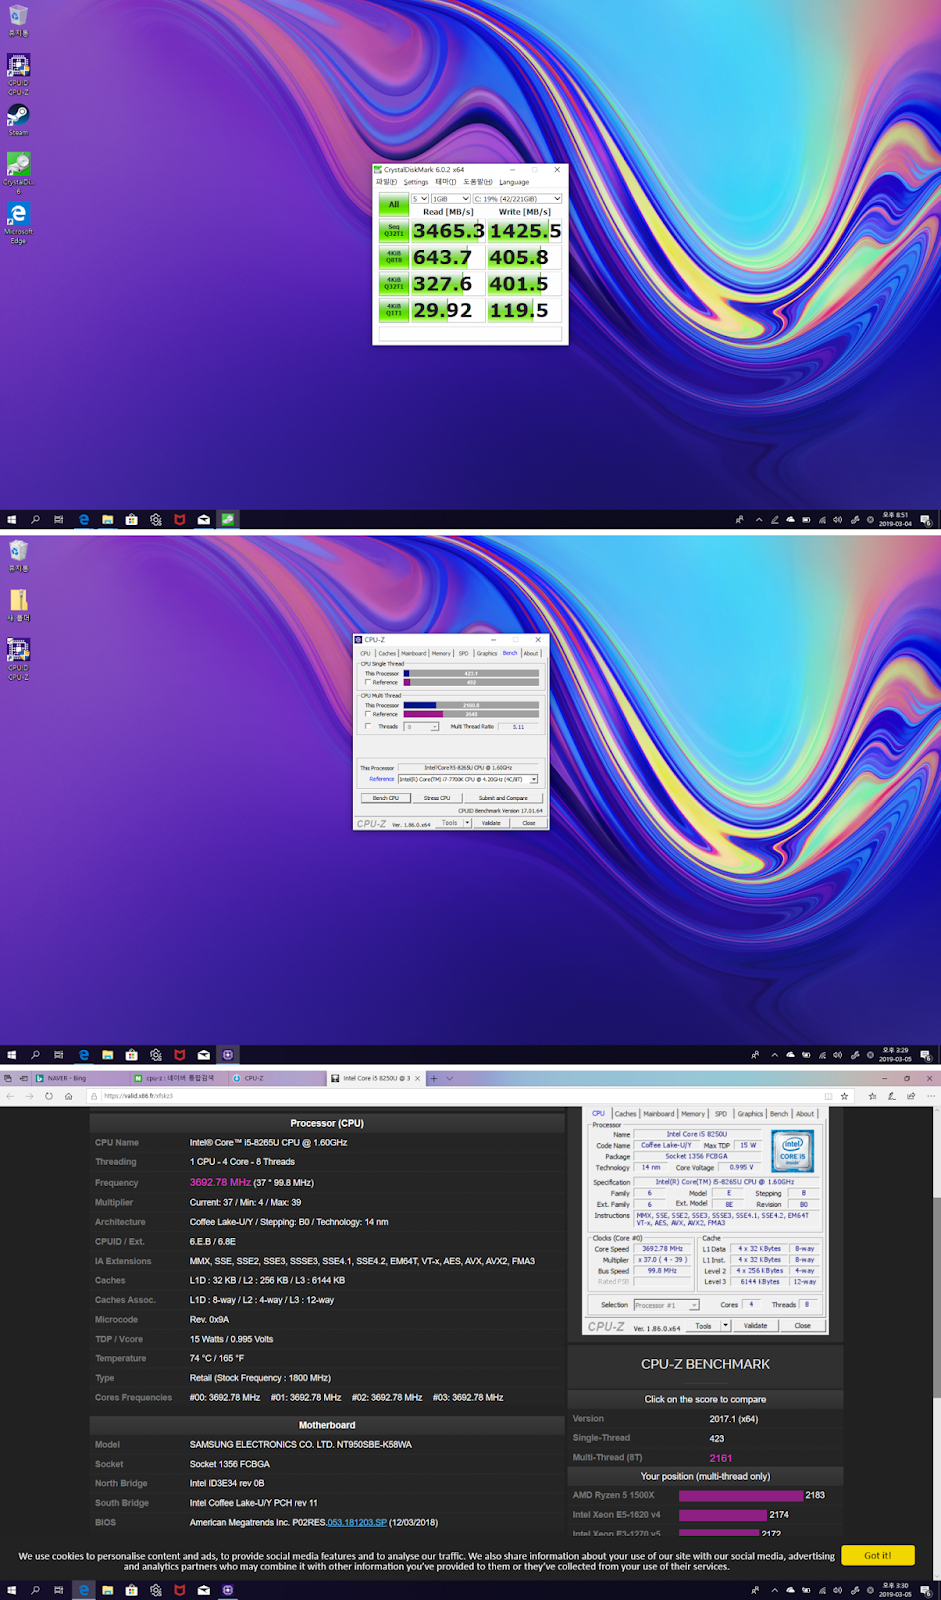941x1600 pixels.
Task: Click the clock showing 오후 3:29
Action: pyautogui.click(x=895, y=1055)
